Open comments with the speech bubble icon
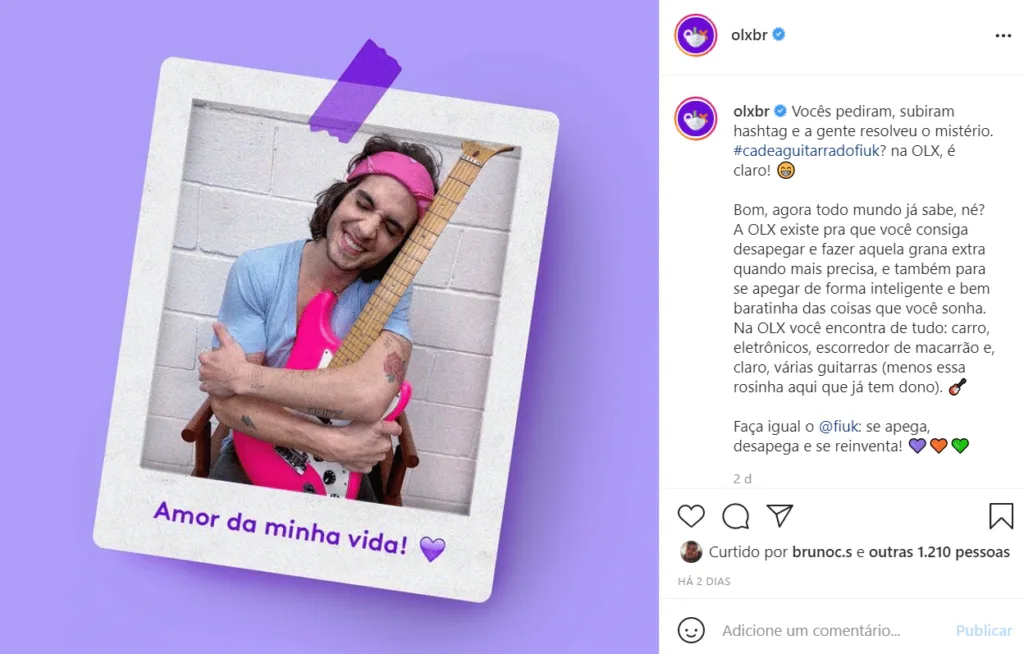This screenshot has height=654, width=1024. [735, 516]
